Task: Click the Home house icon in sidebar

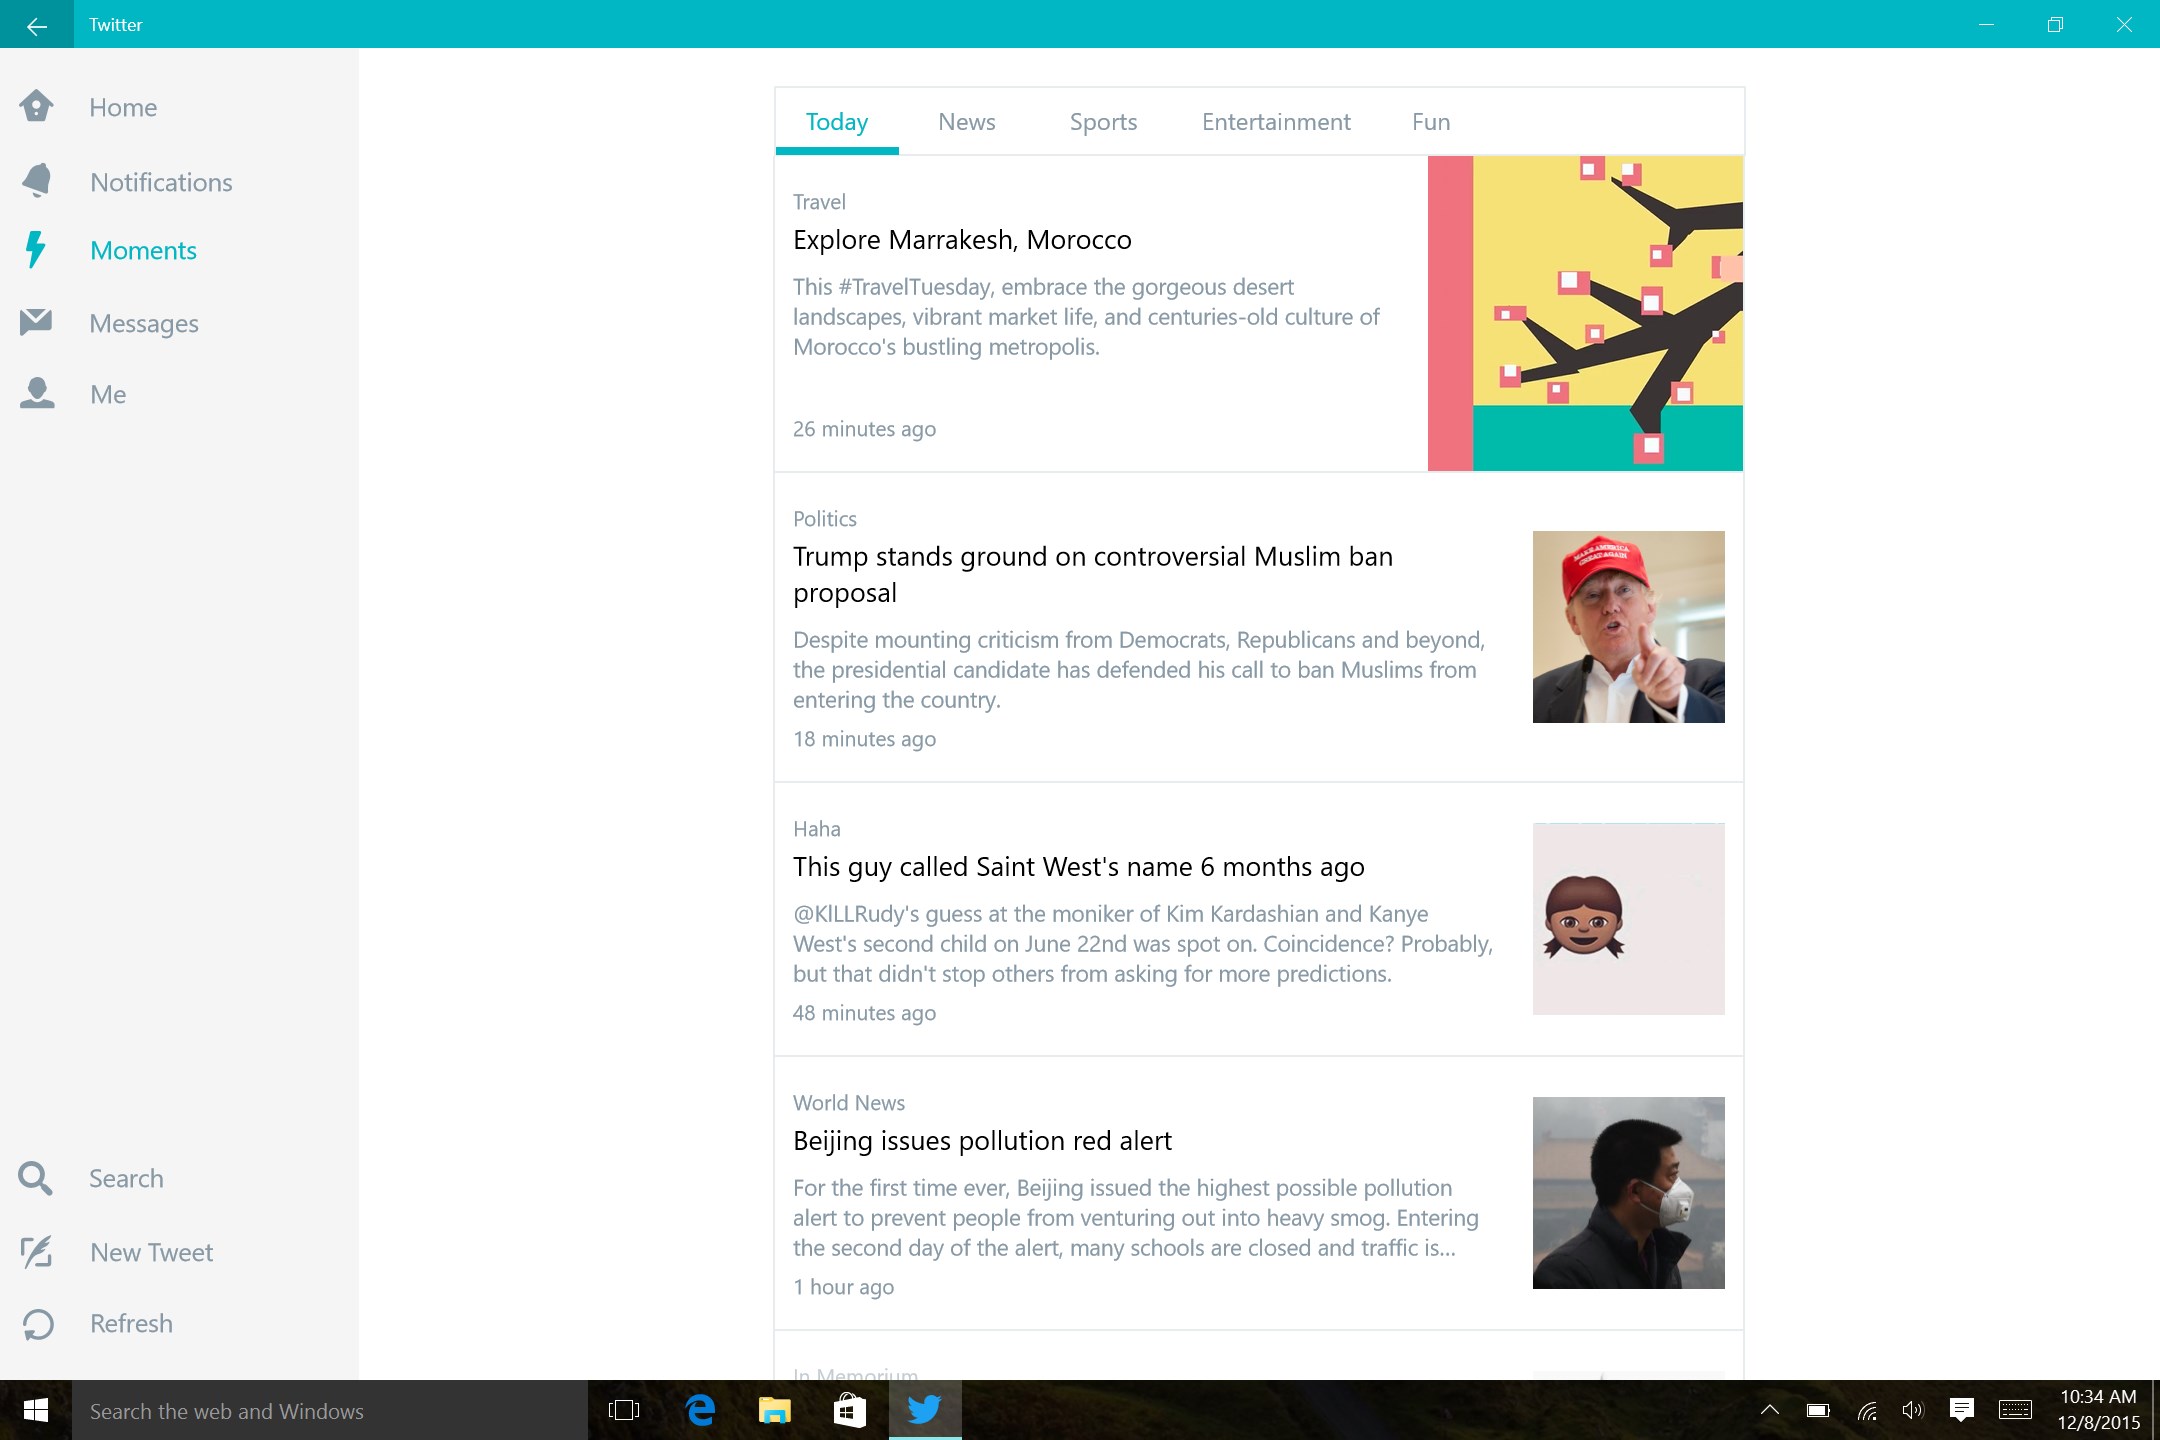Action: pyautogui.click(x=37, y=106)
